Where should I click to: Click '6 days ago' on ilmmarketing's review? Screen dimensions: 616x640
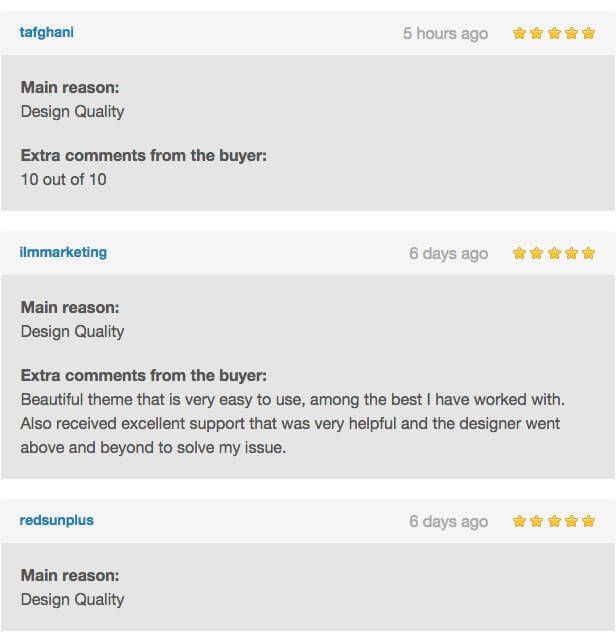(448, 253)
